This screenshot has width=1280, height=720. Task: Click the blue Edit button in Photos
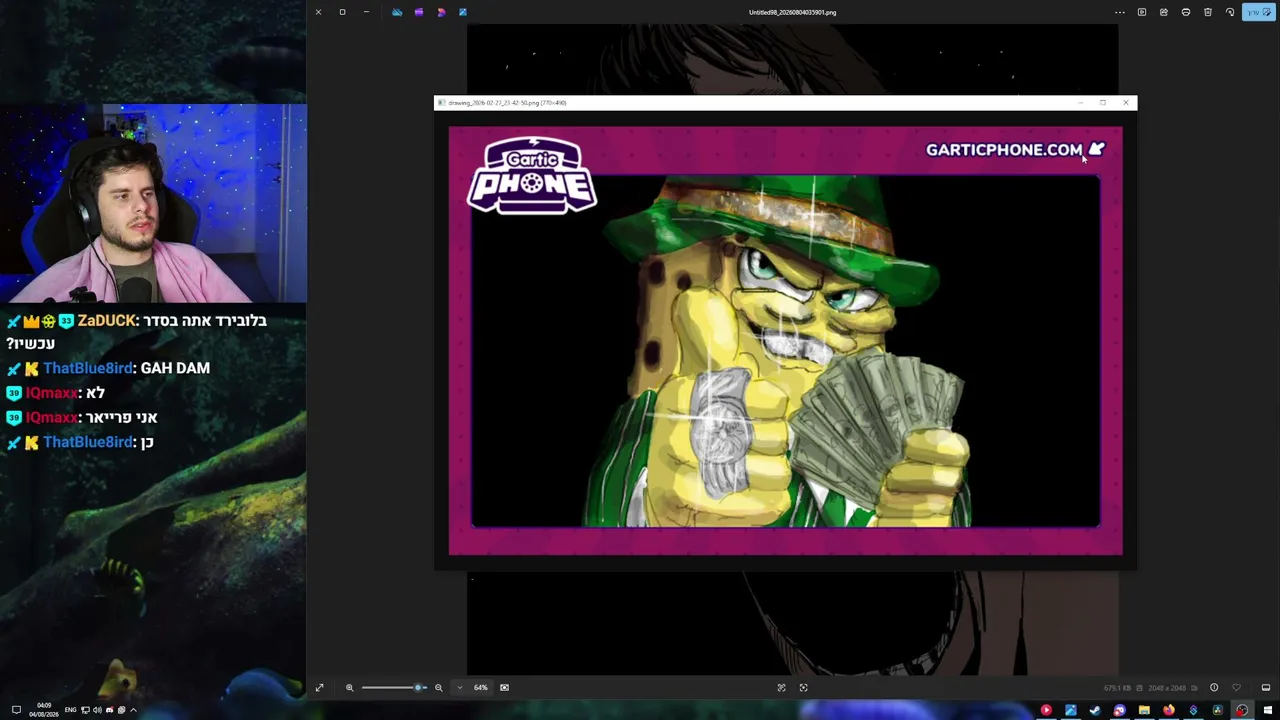(1258, 12)
